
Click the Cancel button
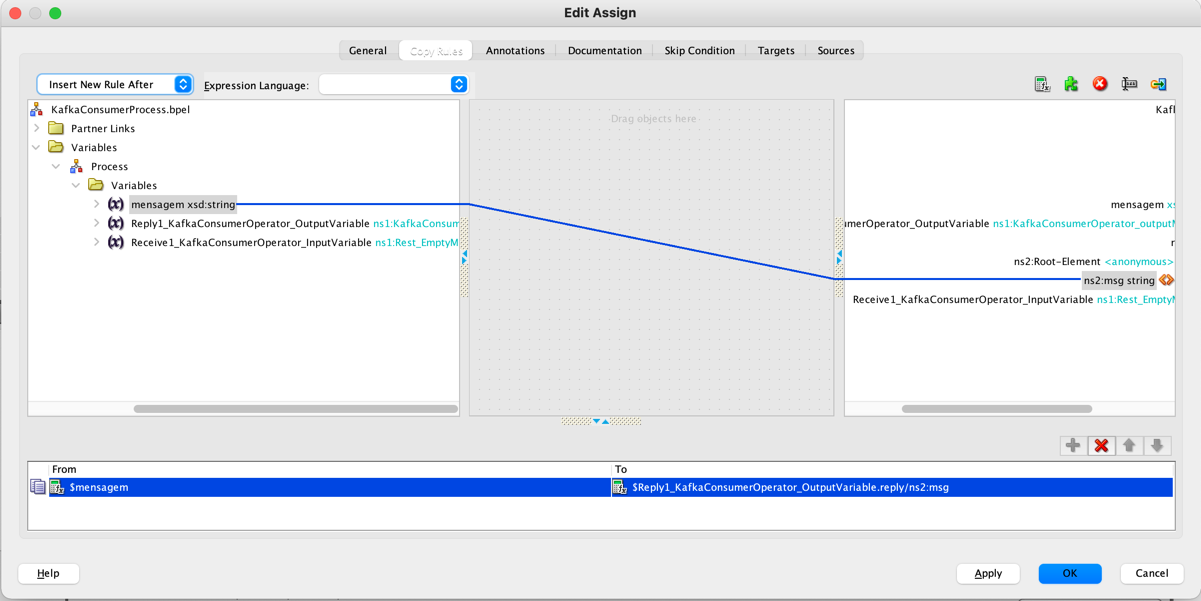tap(1152, 573)
